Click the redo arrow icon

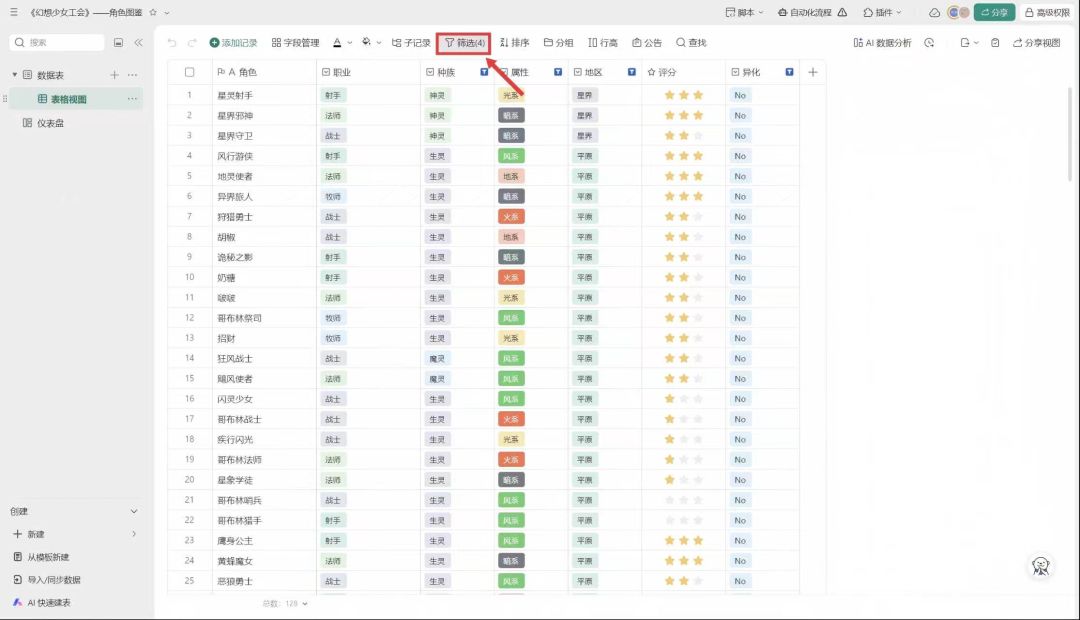192,43
